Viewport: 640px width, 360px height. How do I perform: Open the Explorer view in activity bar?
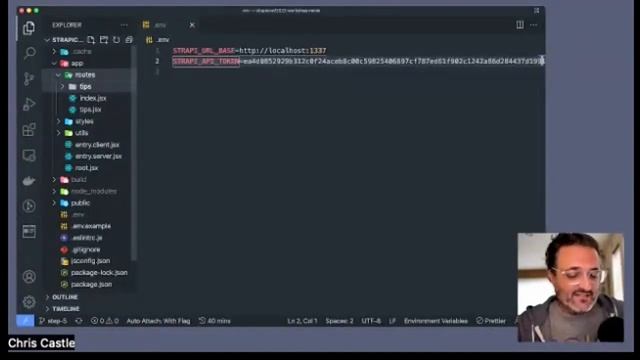pos(29,28)
